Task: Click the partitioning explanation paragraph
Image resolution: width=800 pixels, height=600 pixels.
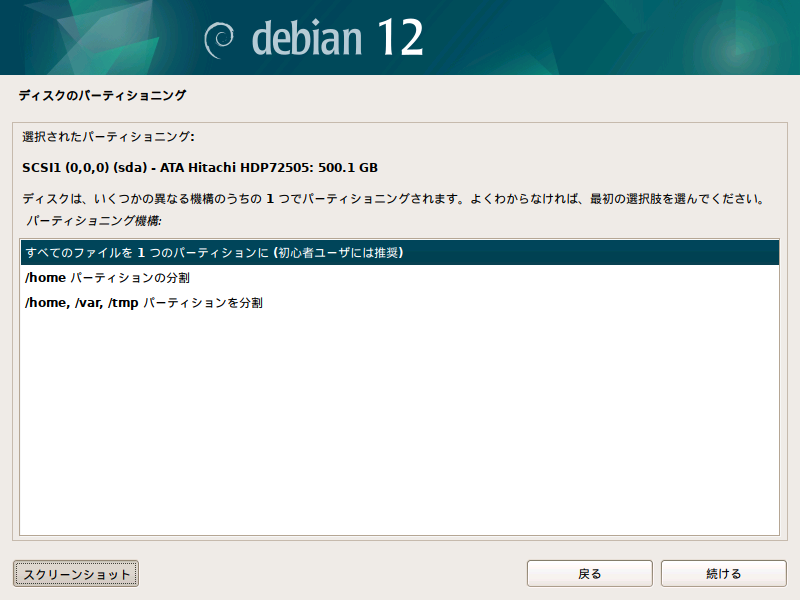Action: click(x=394, y=199)
